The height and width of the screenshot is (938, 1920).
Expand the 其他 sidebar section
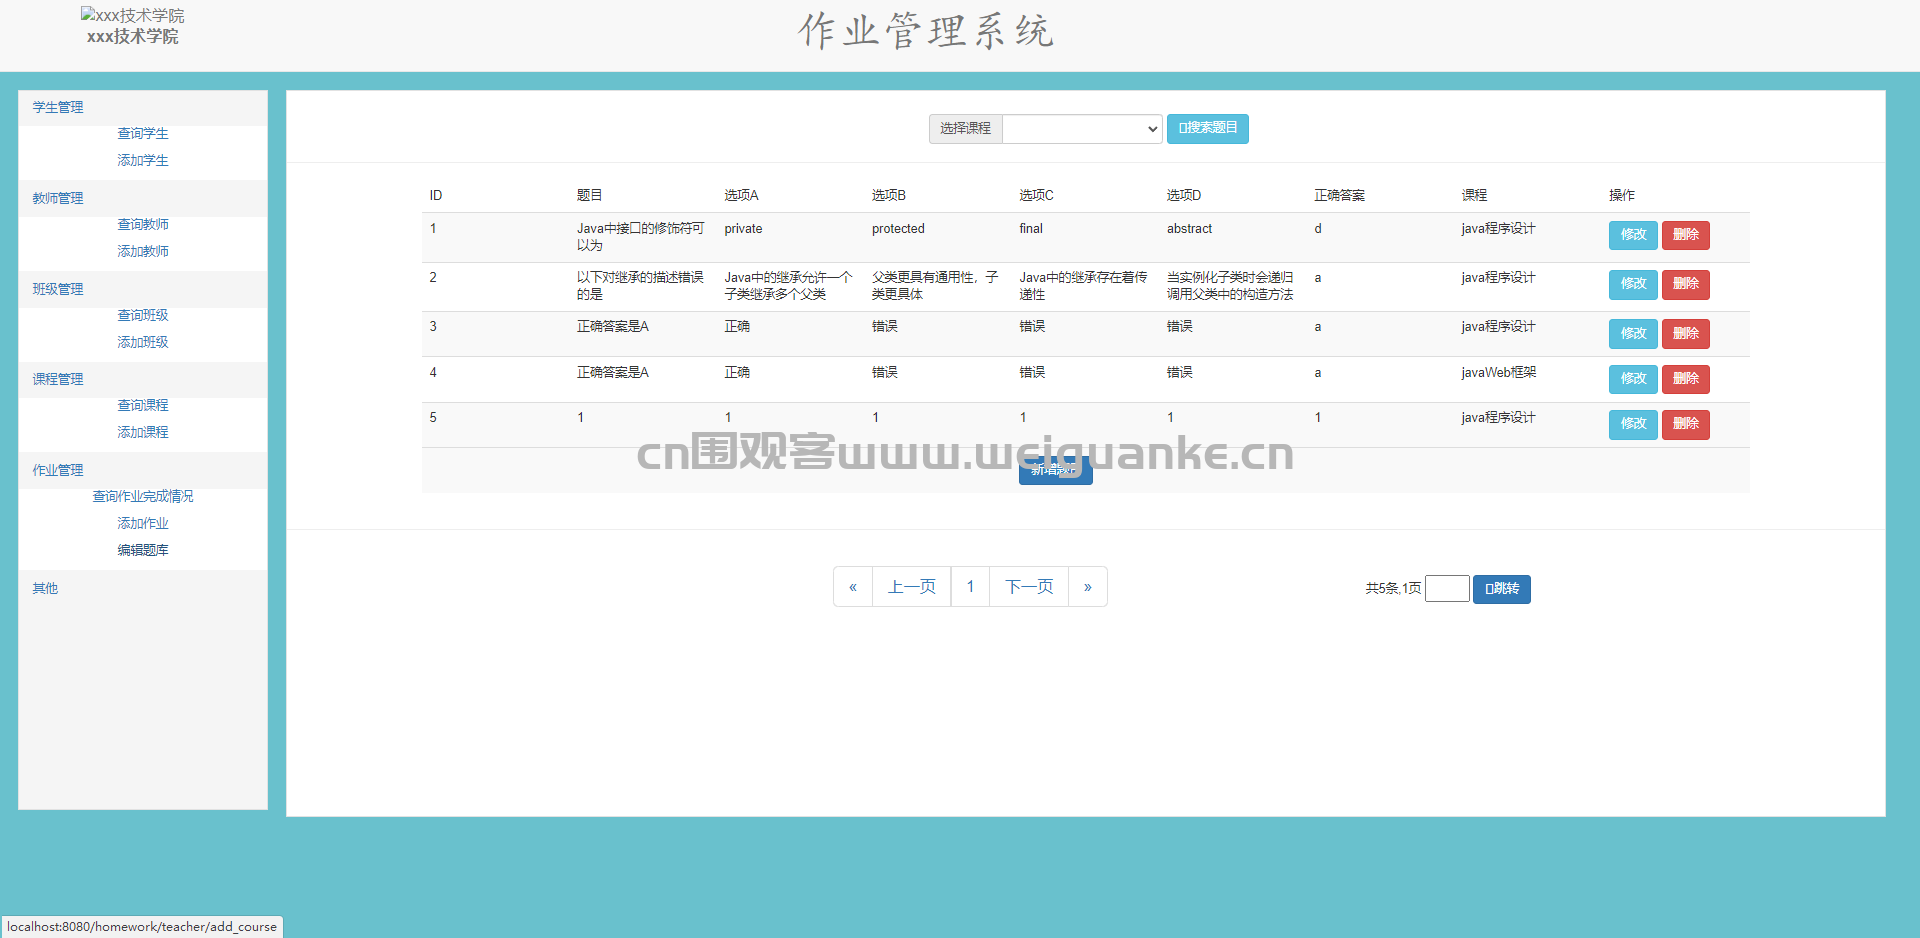point(45,589)
